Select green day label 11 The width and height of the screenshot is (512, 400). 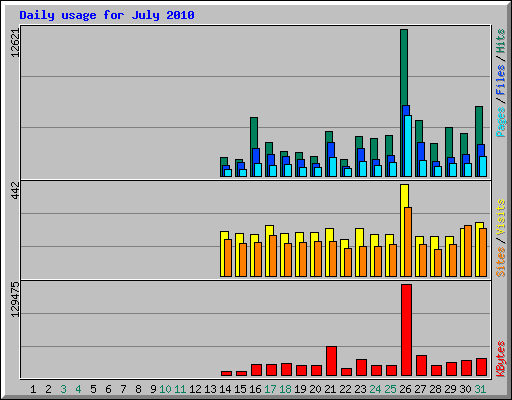(x=180, y=389)
